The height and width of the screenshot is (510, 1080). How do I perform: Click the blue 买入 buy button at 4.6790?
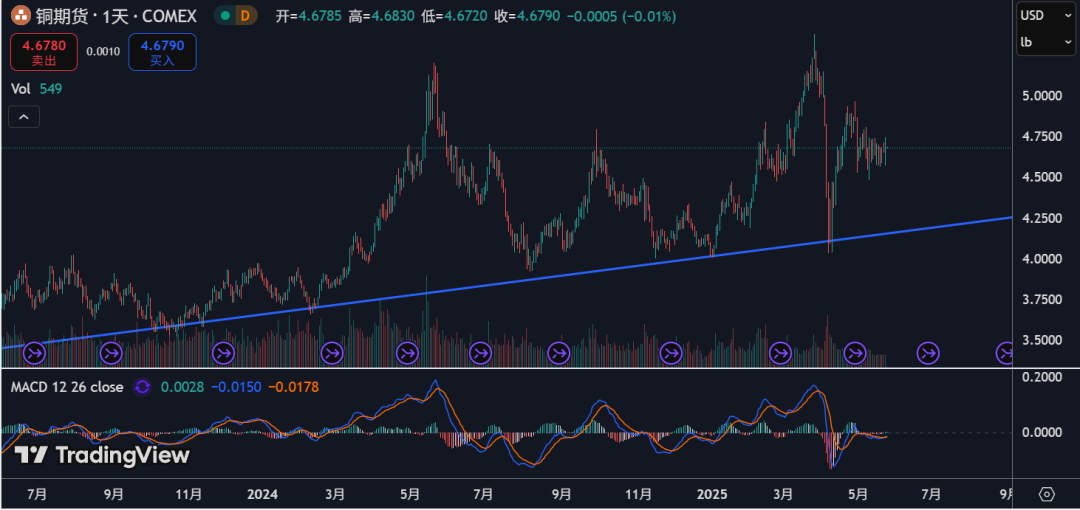(163, 52)
